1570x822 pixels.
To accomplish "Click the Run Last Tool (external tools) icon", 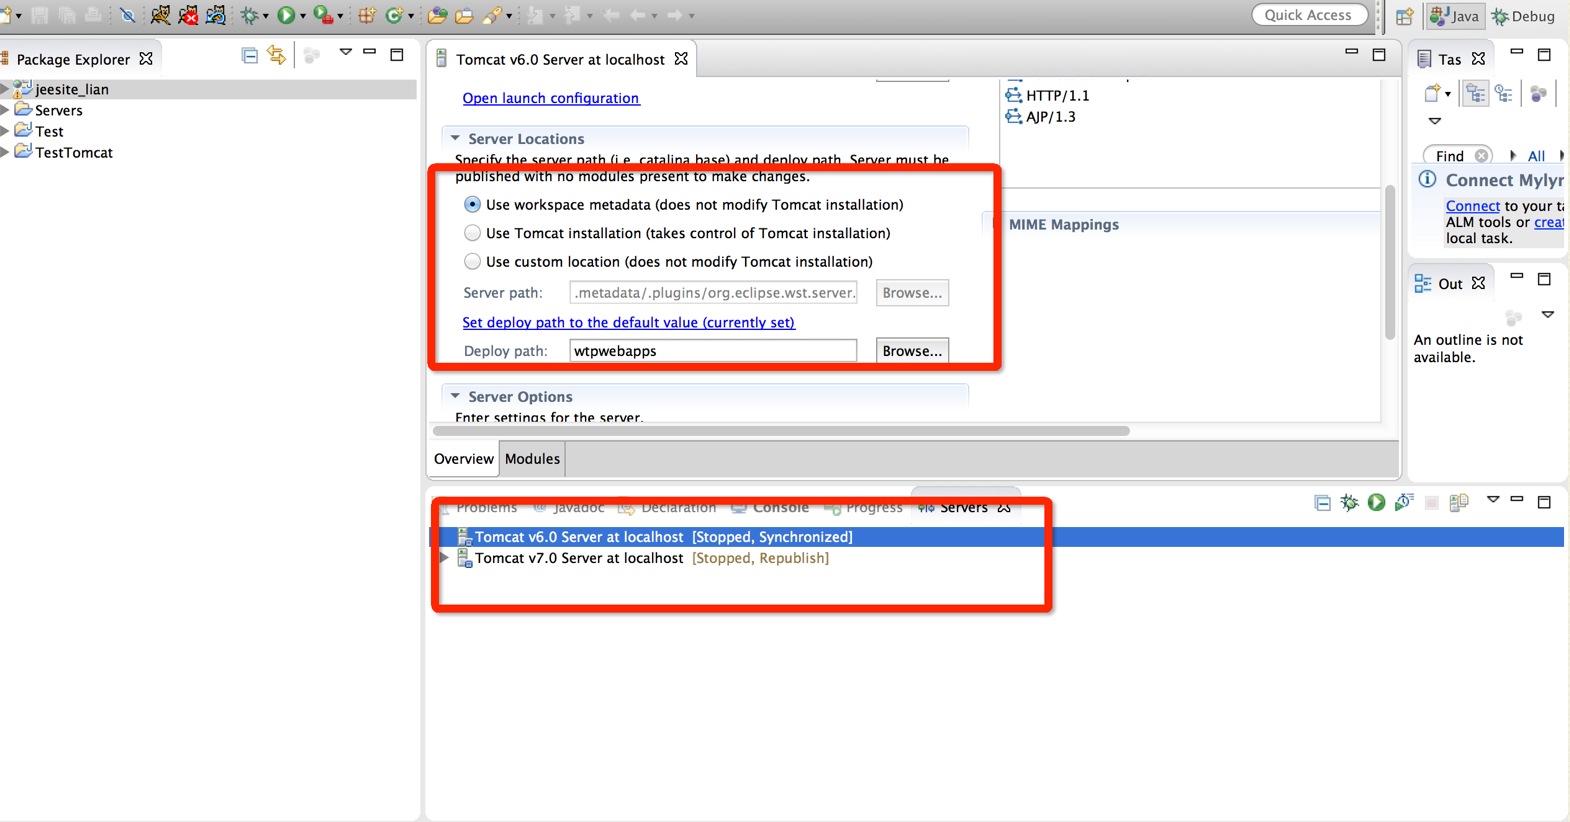I will 323,15.
